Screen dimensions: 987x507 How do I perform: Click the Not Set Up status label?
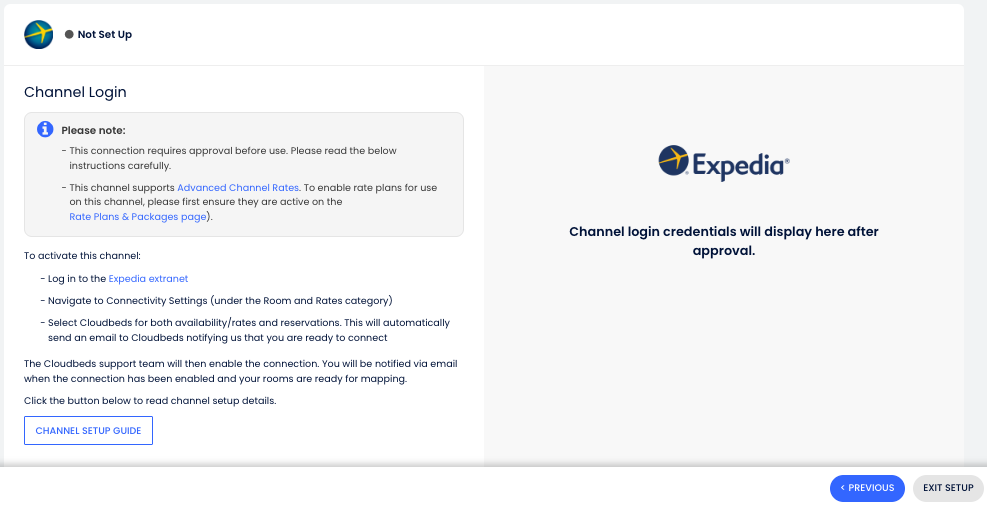105,35
